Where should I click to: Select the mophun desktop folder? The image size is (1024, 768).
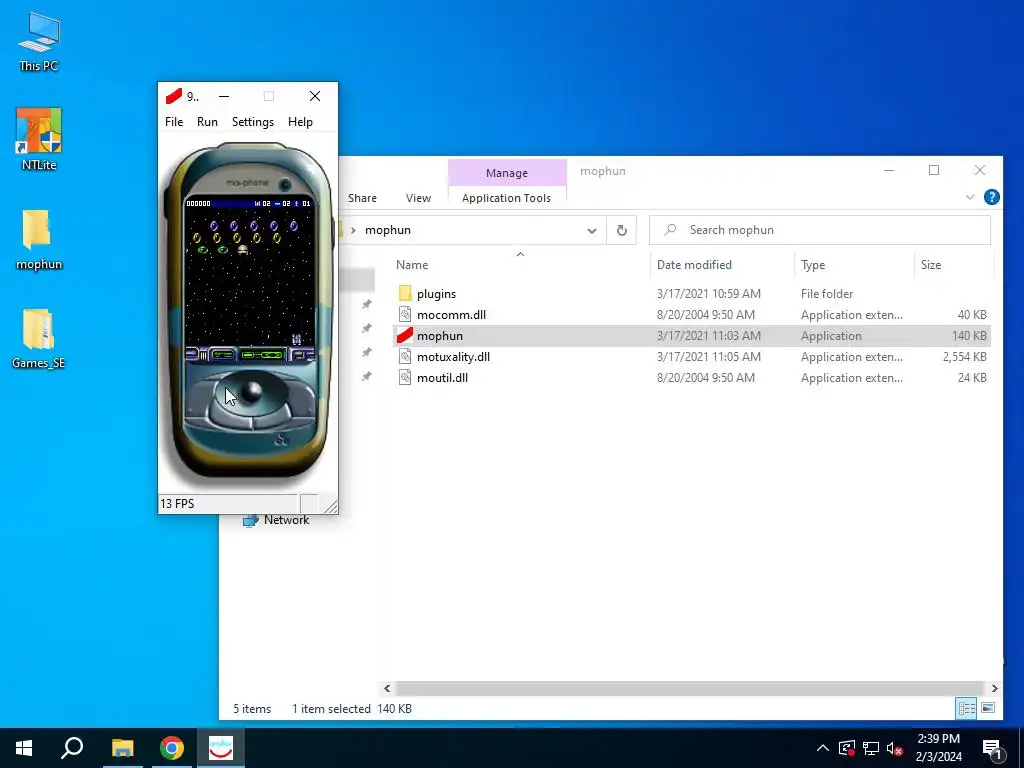pos(39,240)
